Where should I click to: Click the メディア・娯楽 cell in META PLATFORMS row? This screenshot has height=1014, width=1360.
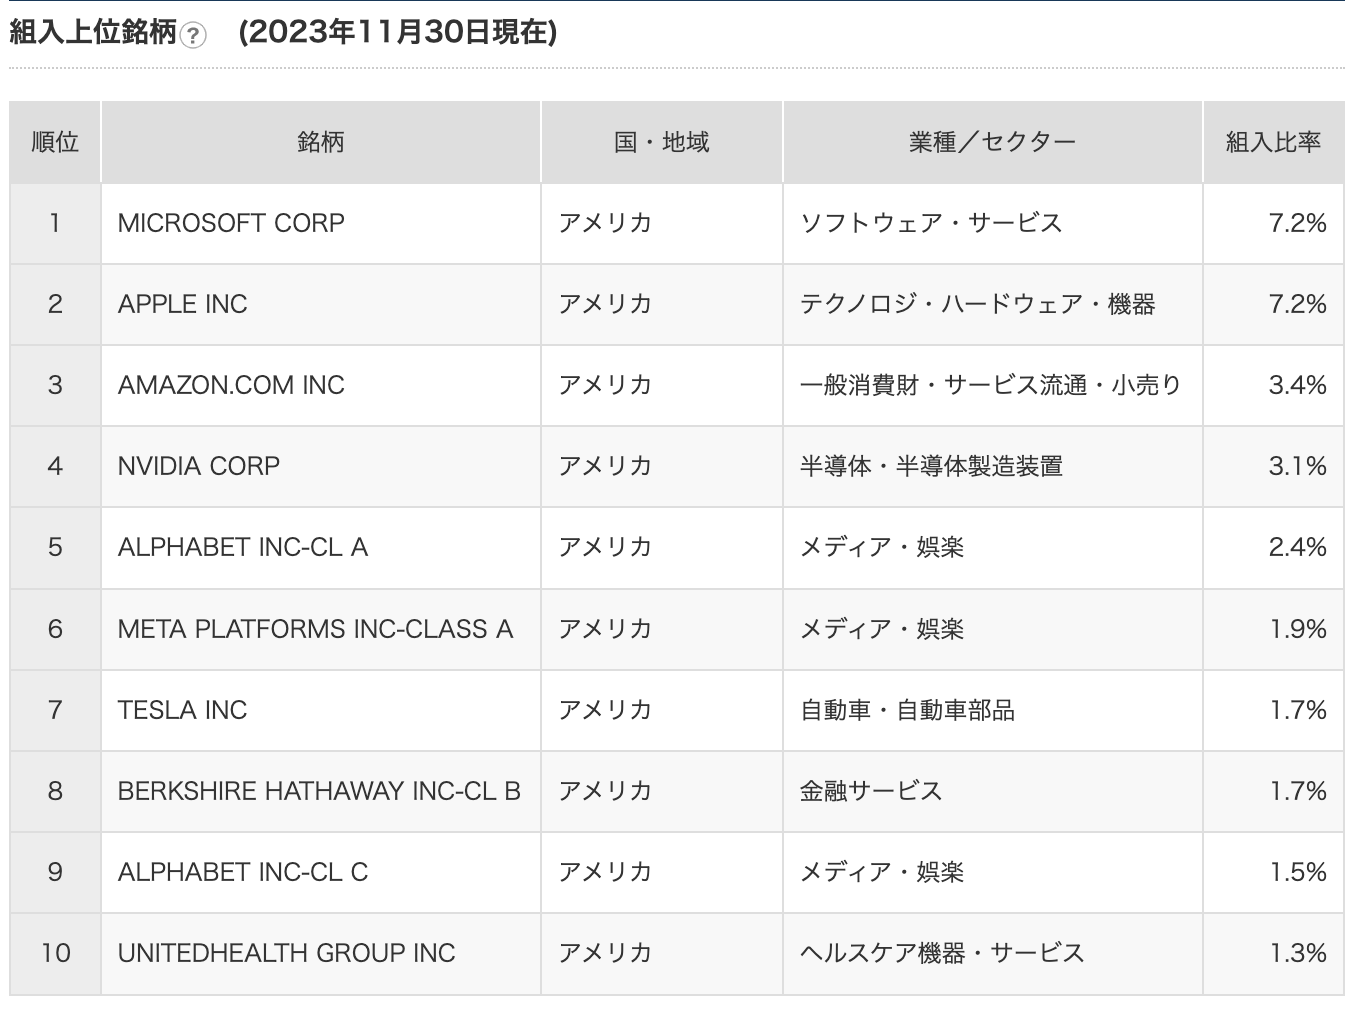(993, 629)
